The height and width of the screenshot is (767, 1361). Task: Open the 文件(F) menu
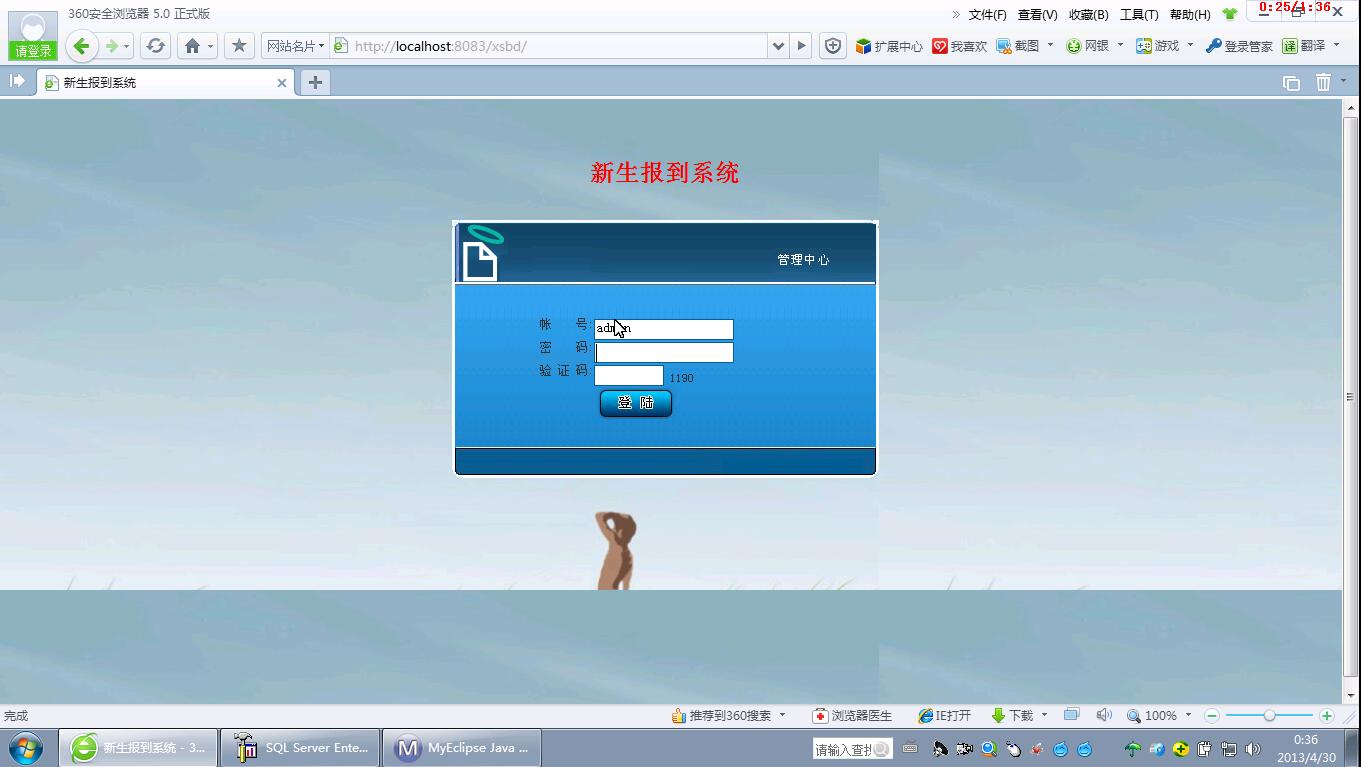click(987, 14)
